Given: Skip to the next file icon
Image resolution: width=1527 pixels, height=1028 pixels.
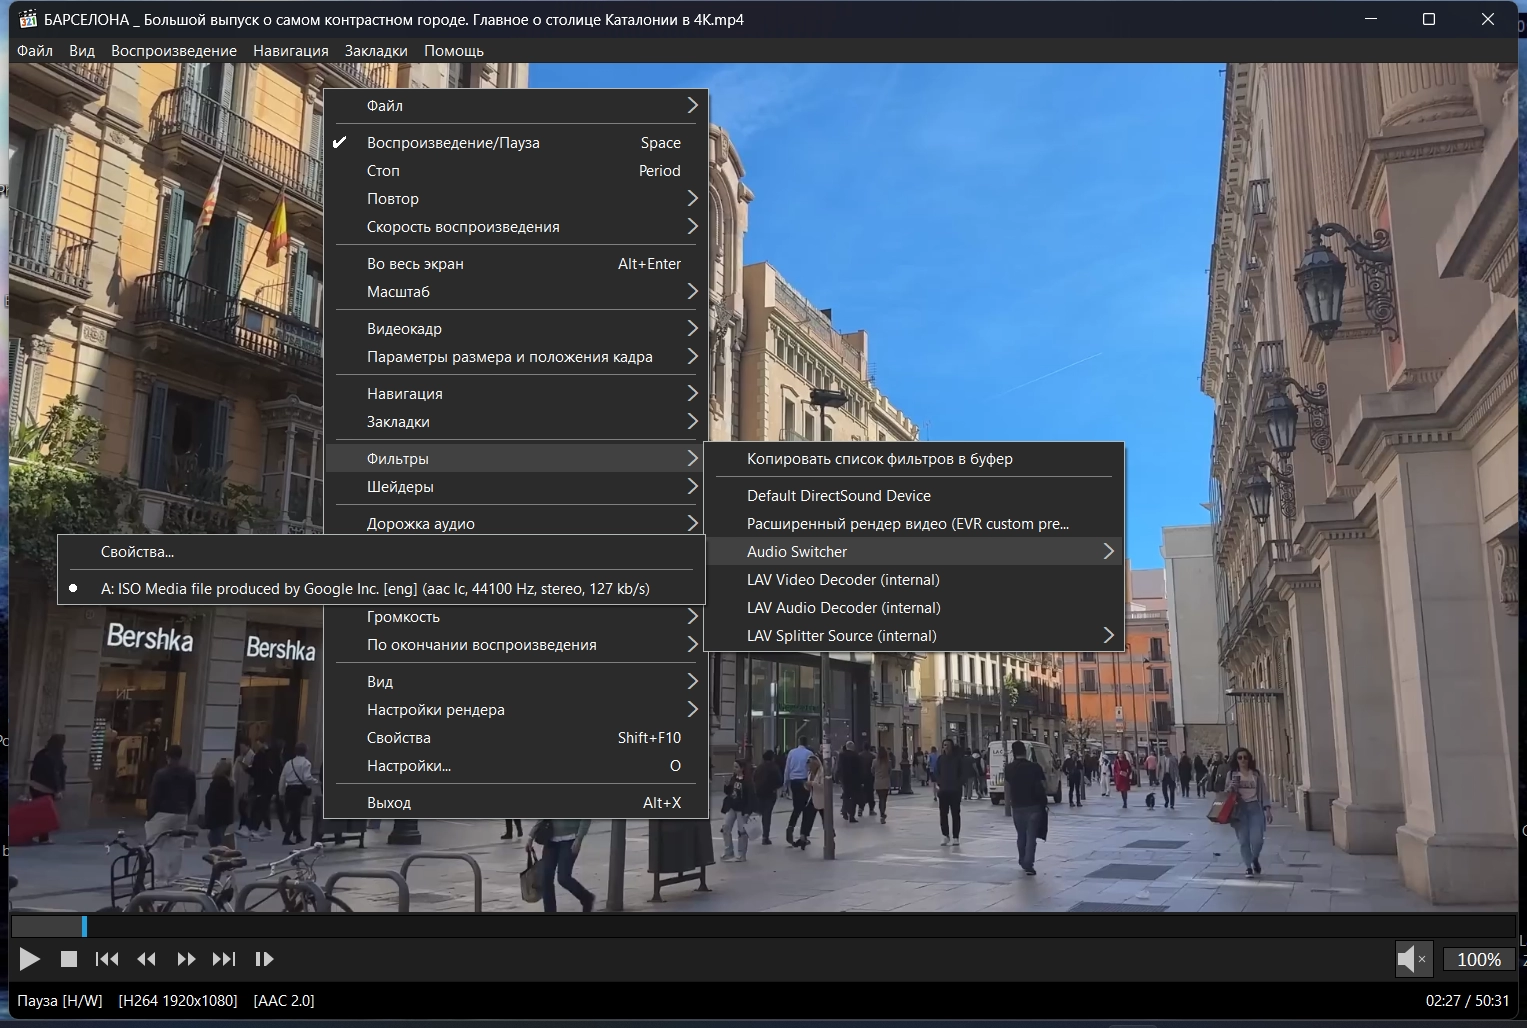Looking at the screenshot, I should (x=224, y=959).
